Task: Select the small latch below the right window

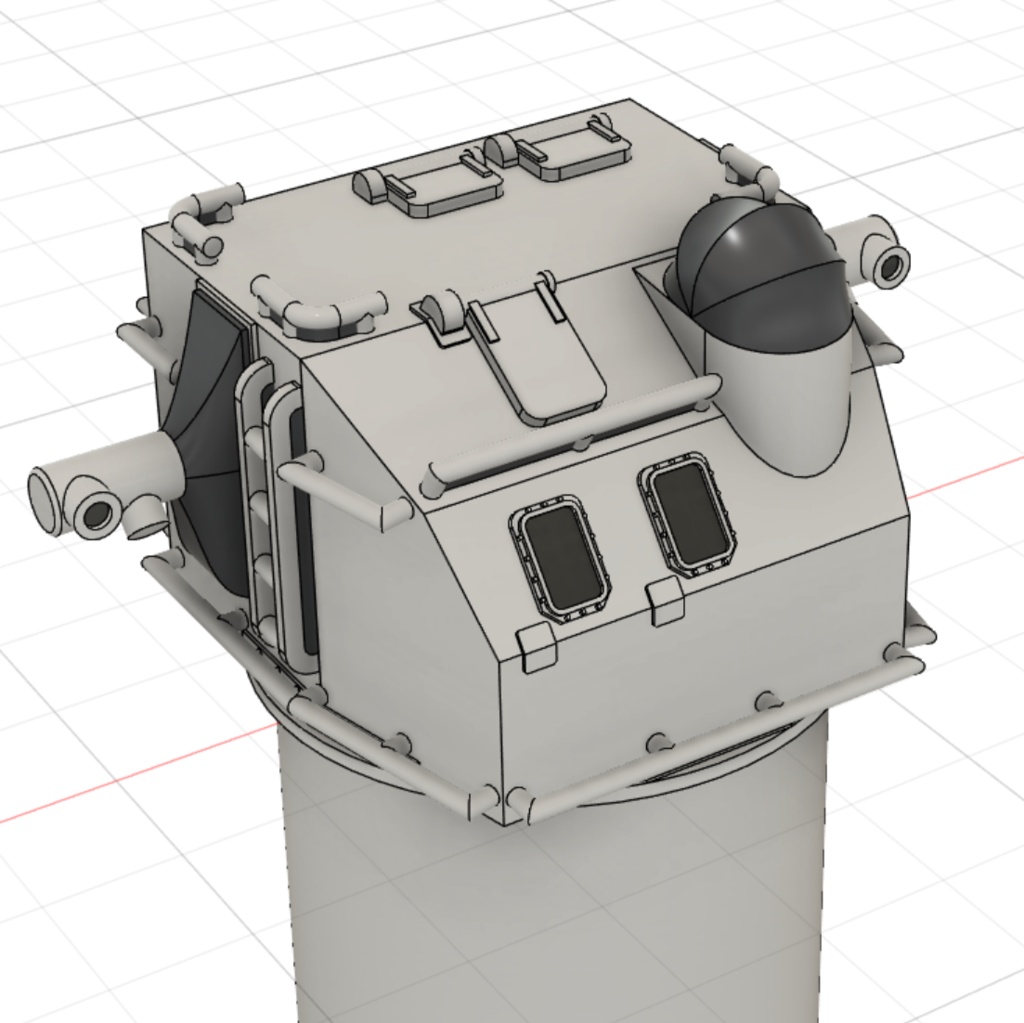Action: (x=665, y=602)
